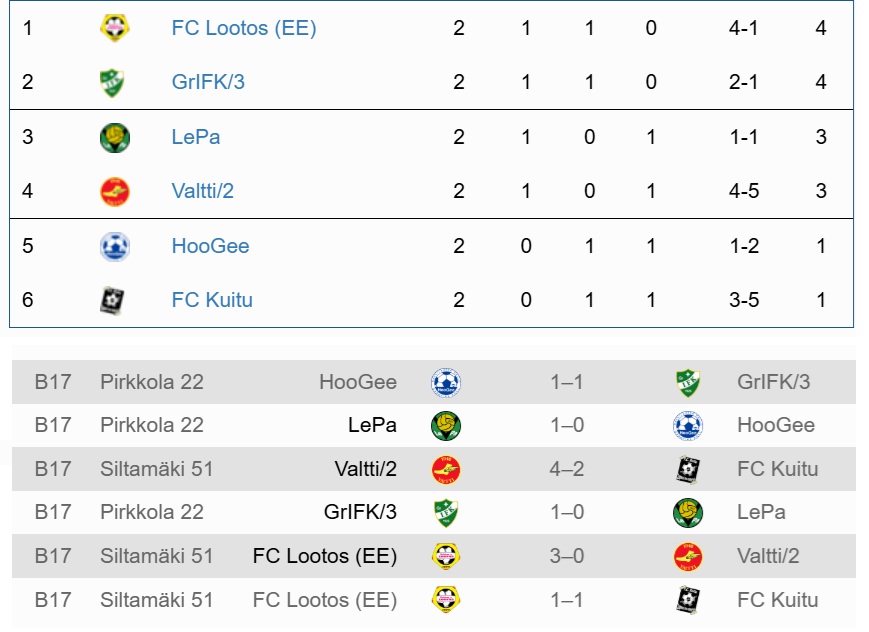
Task: Select the 3–0 FC Lootos vs Valtti/2 score
Action: 566,556
